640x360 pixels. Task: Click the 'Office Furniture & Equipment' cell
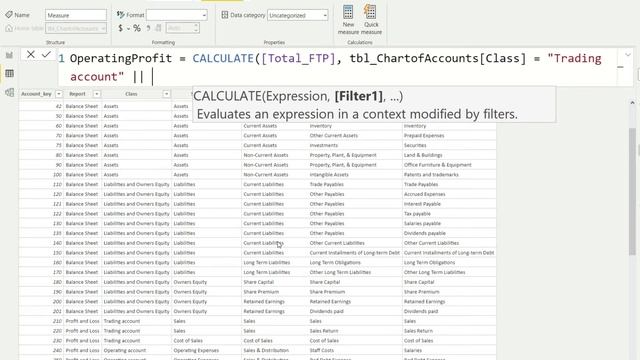tap(438, 165)
